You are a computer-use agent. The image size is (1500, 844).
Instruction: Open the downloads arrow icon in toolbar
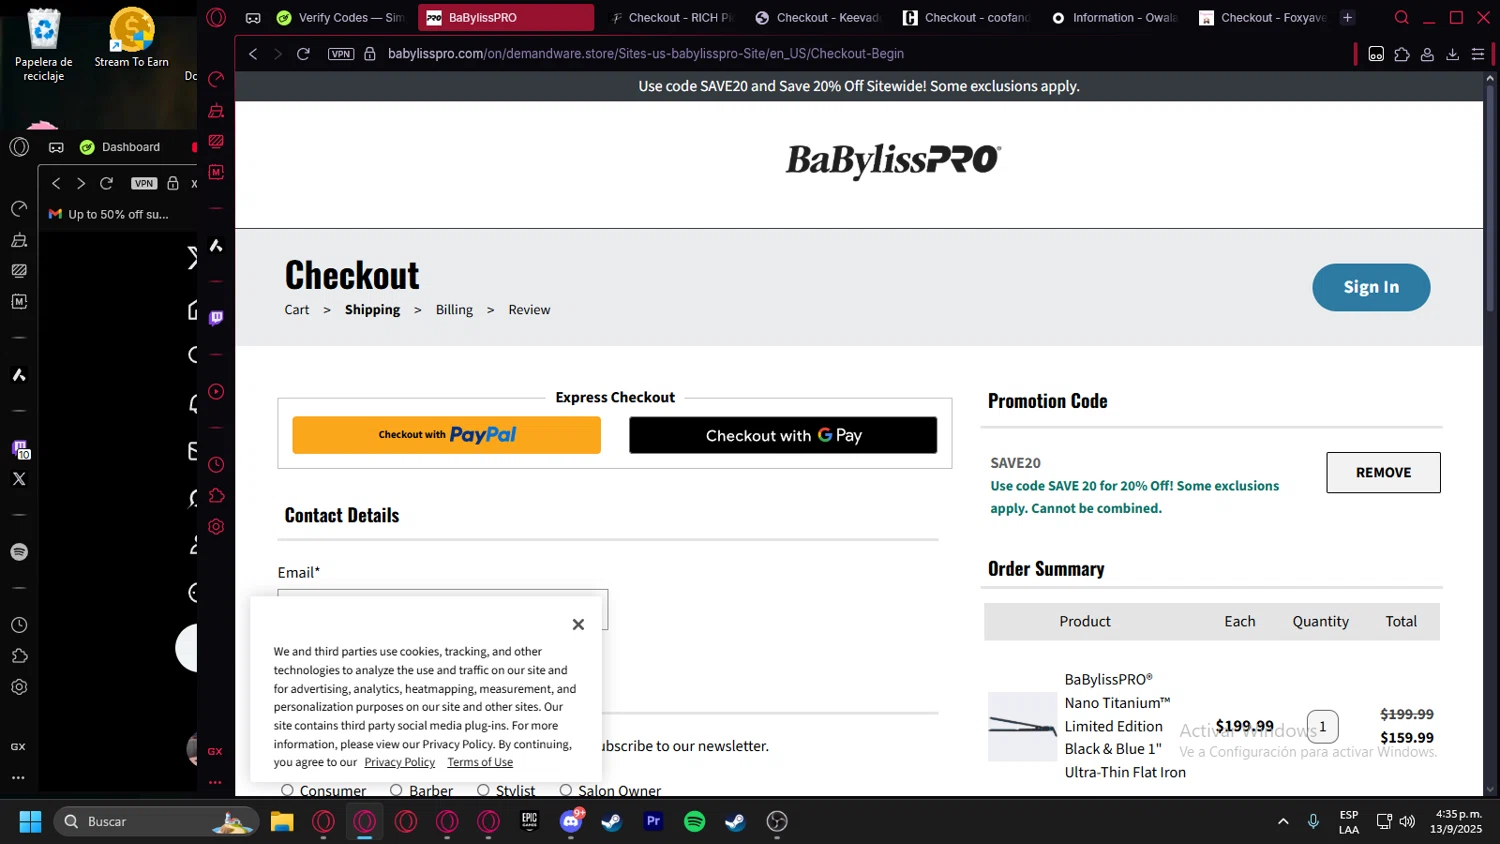point(1453,54)
